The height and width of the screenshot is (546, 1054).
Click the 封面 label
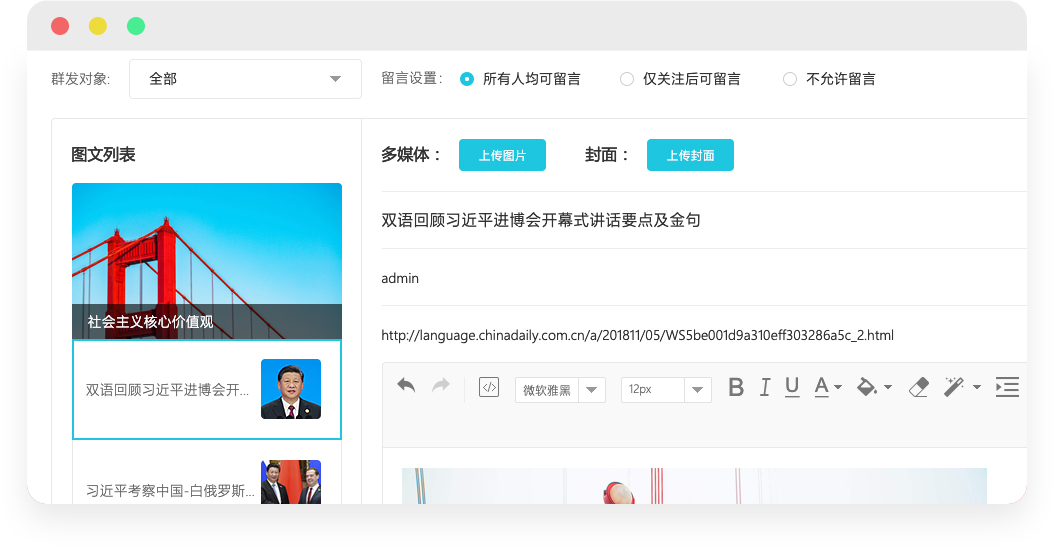[x=606, y=155]
